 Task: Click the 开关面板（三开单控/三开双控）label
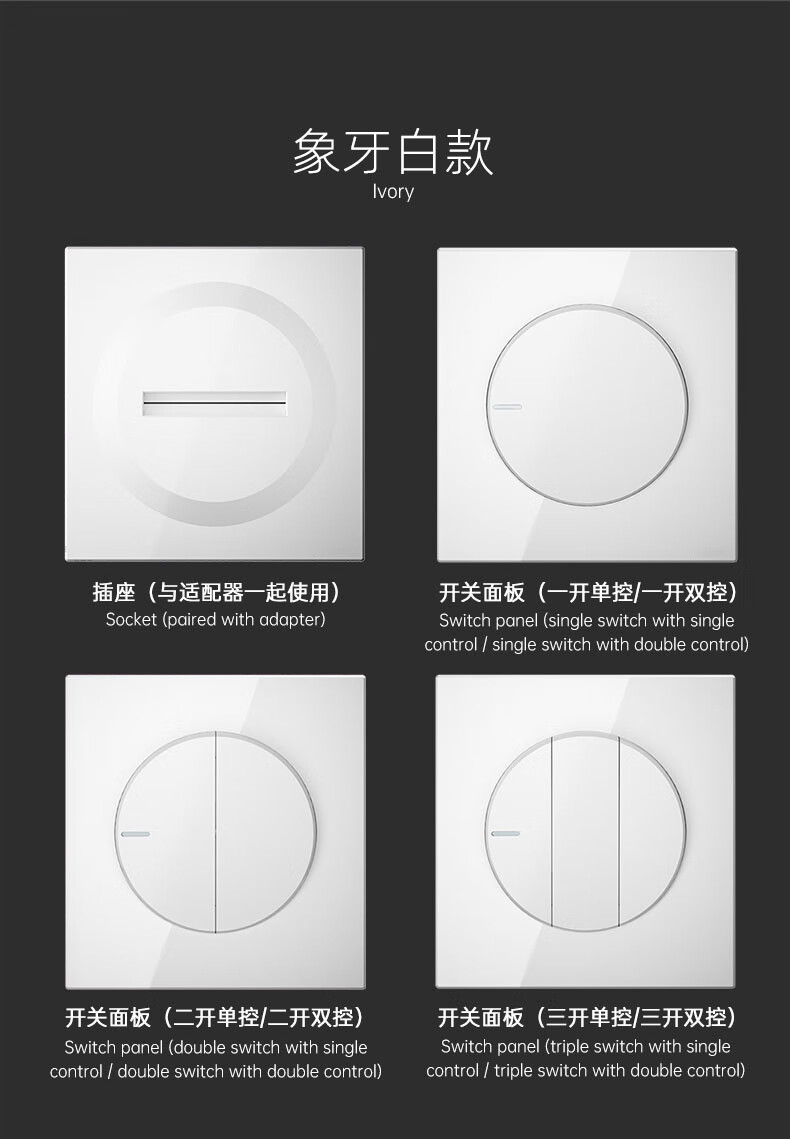click(x=587, y=1017)
